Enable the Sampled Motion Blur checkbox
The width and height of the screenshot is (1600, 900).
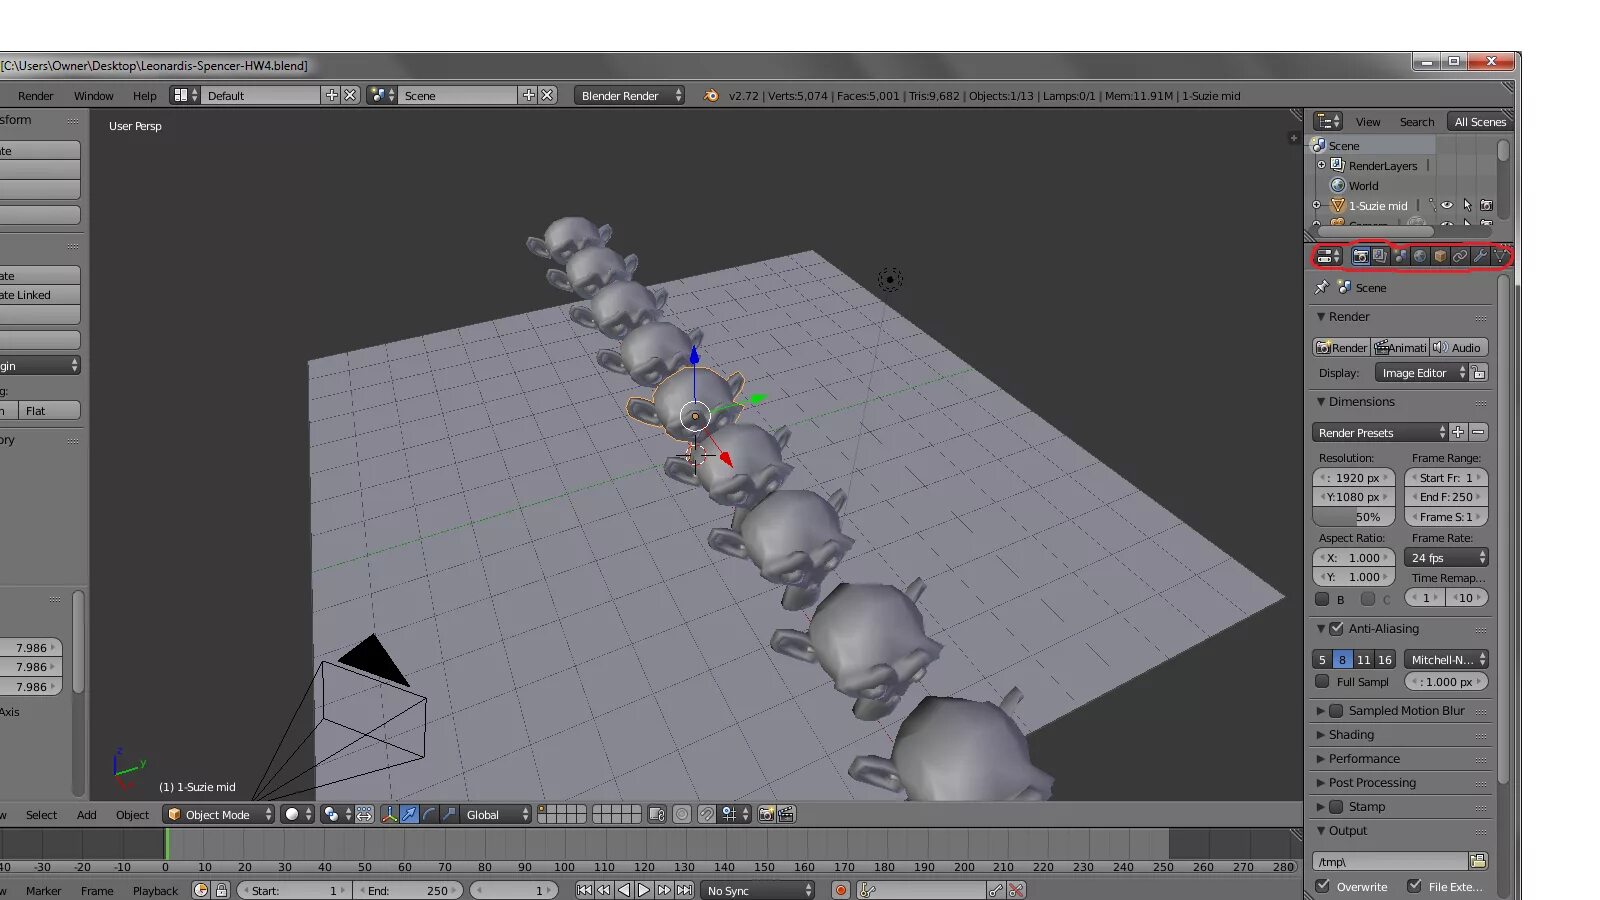click(x=1336, y=711)
